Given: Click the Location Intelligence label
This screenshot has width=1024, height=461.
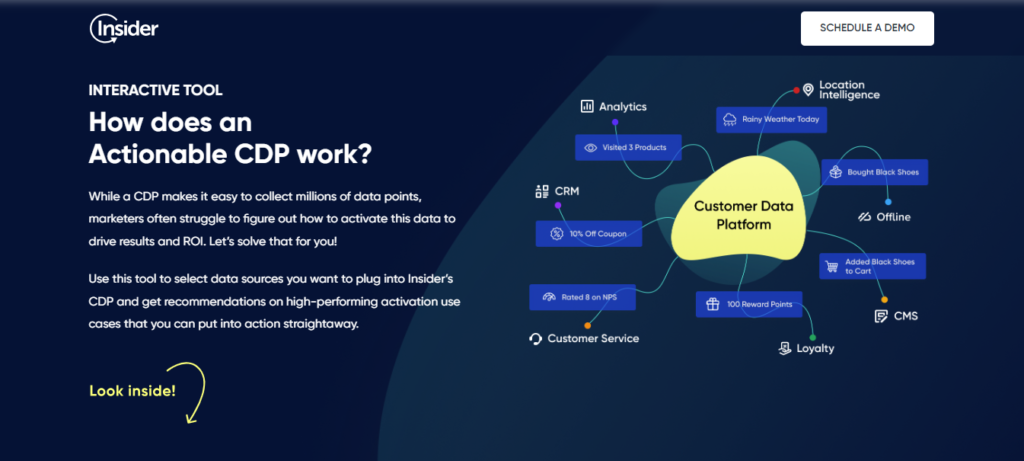Looking at the screenshot, I should click(849, 89).
